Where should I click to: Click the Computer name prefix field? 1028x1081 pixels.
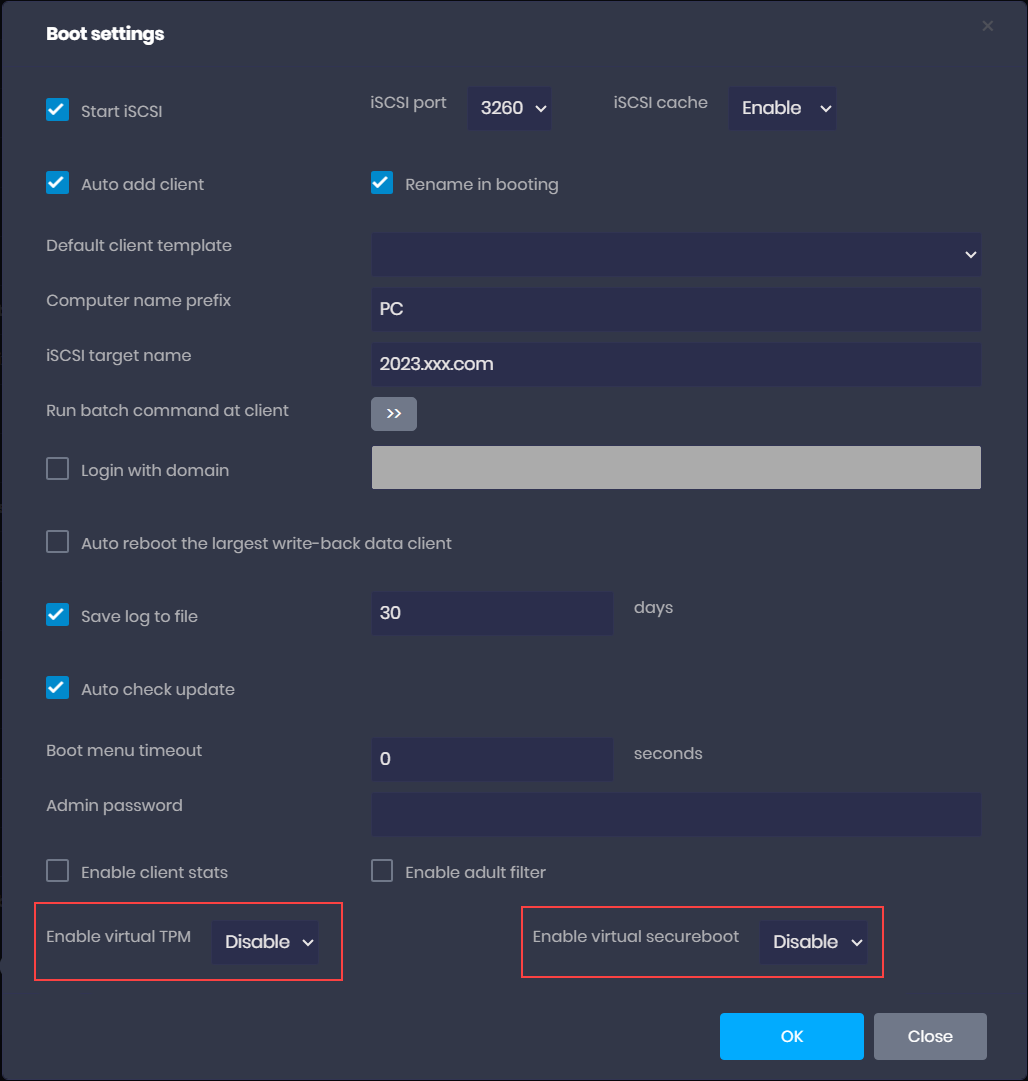(x=676, y=310)
